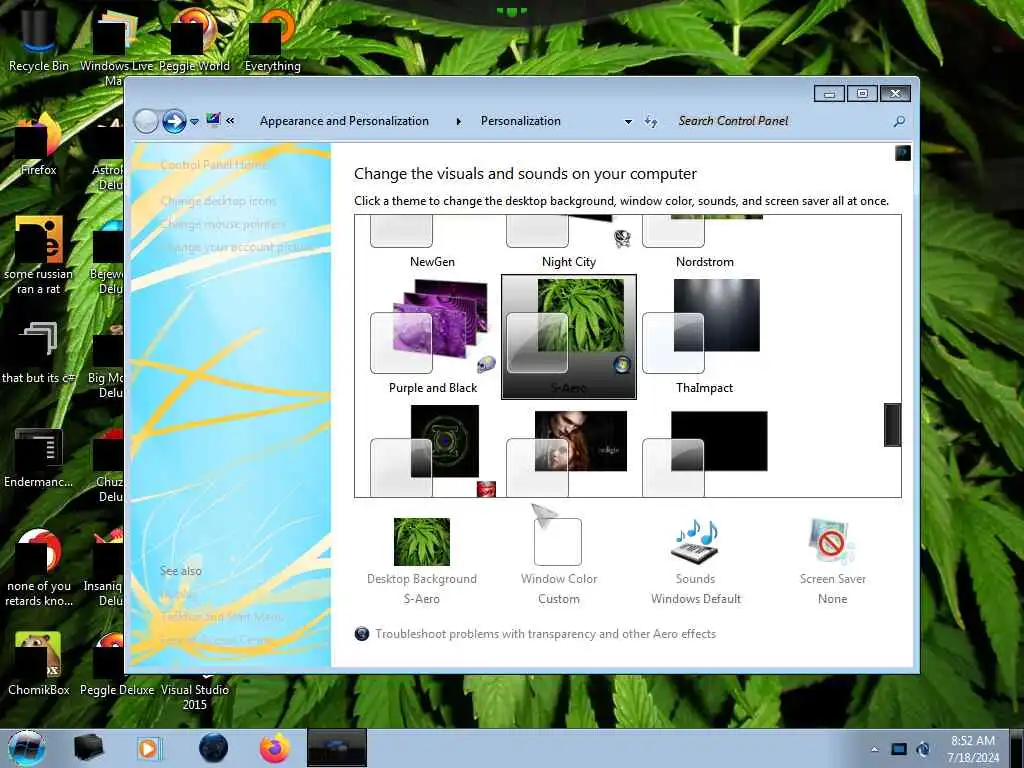Select the ThaImpact theme
Viewport: 1024px width, 768px height.
click(x=705, y=337)
